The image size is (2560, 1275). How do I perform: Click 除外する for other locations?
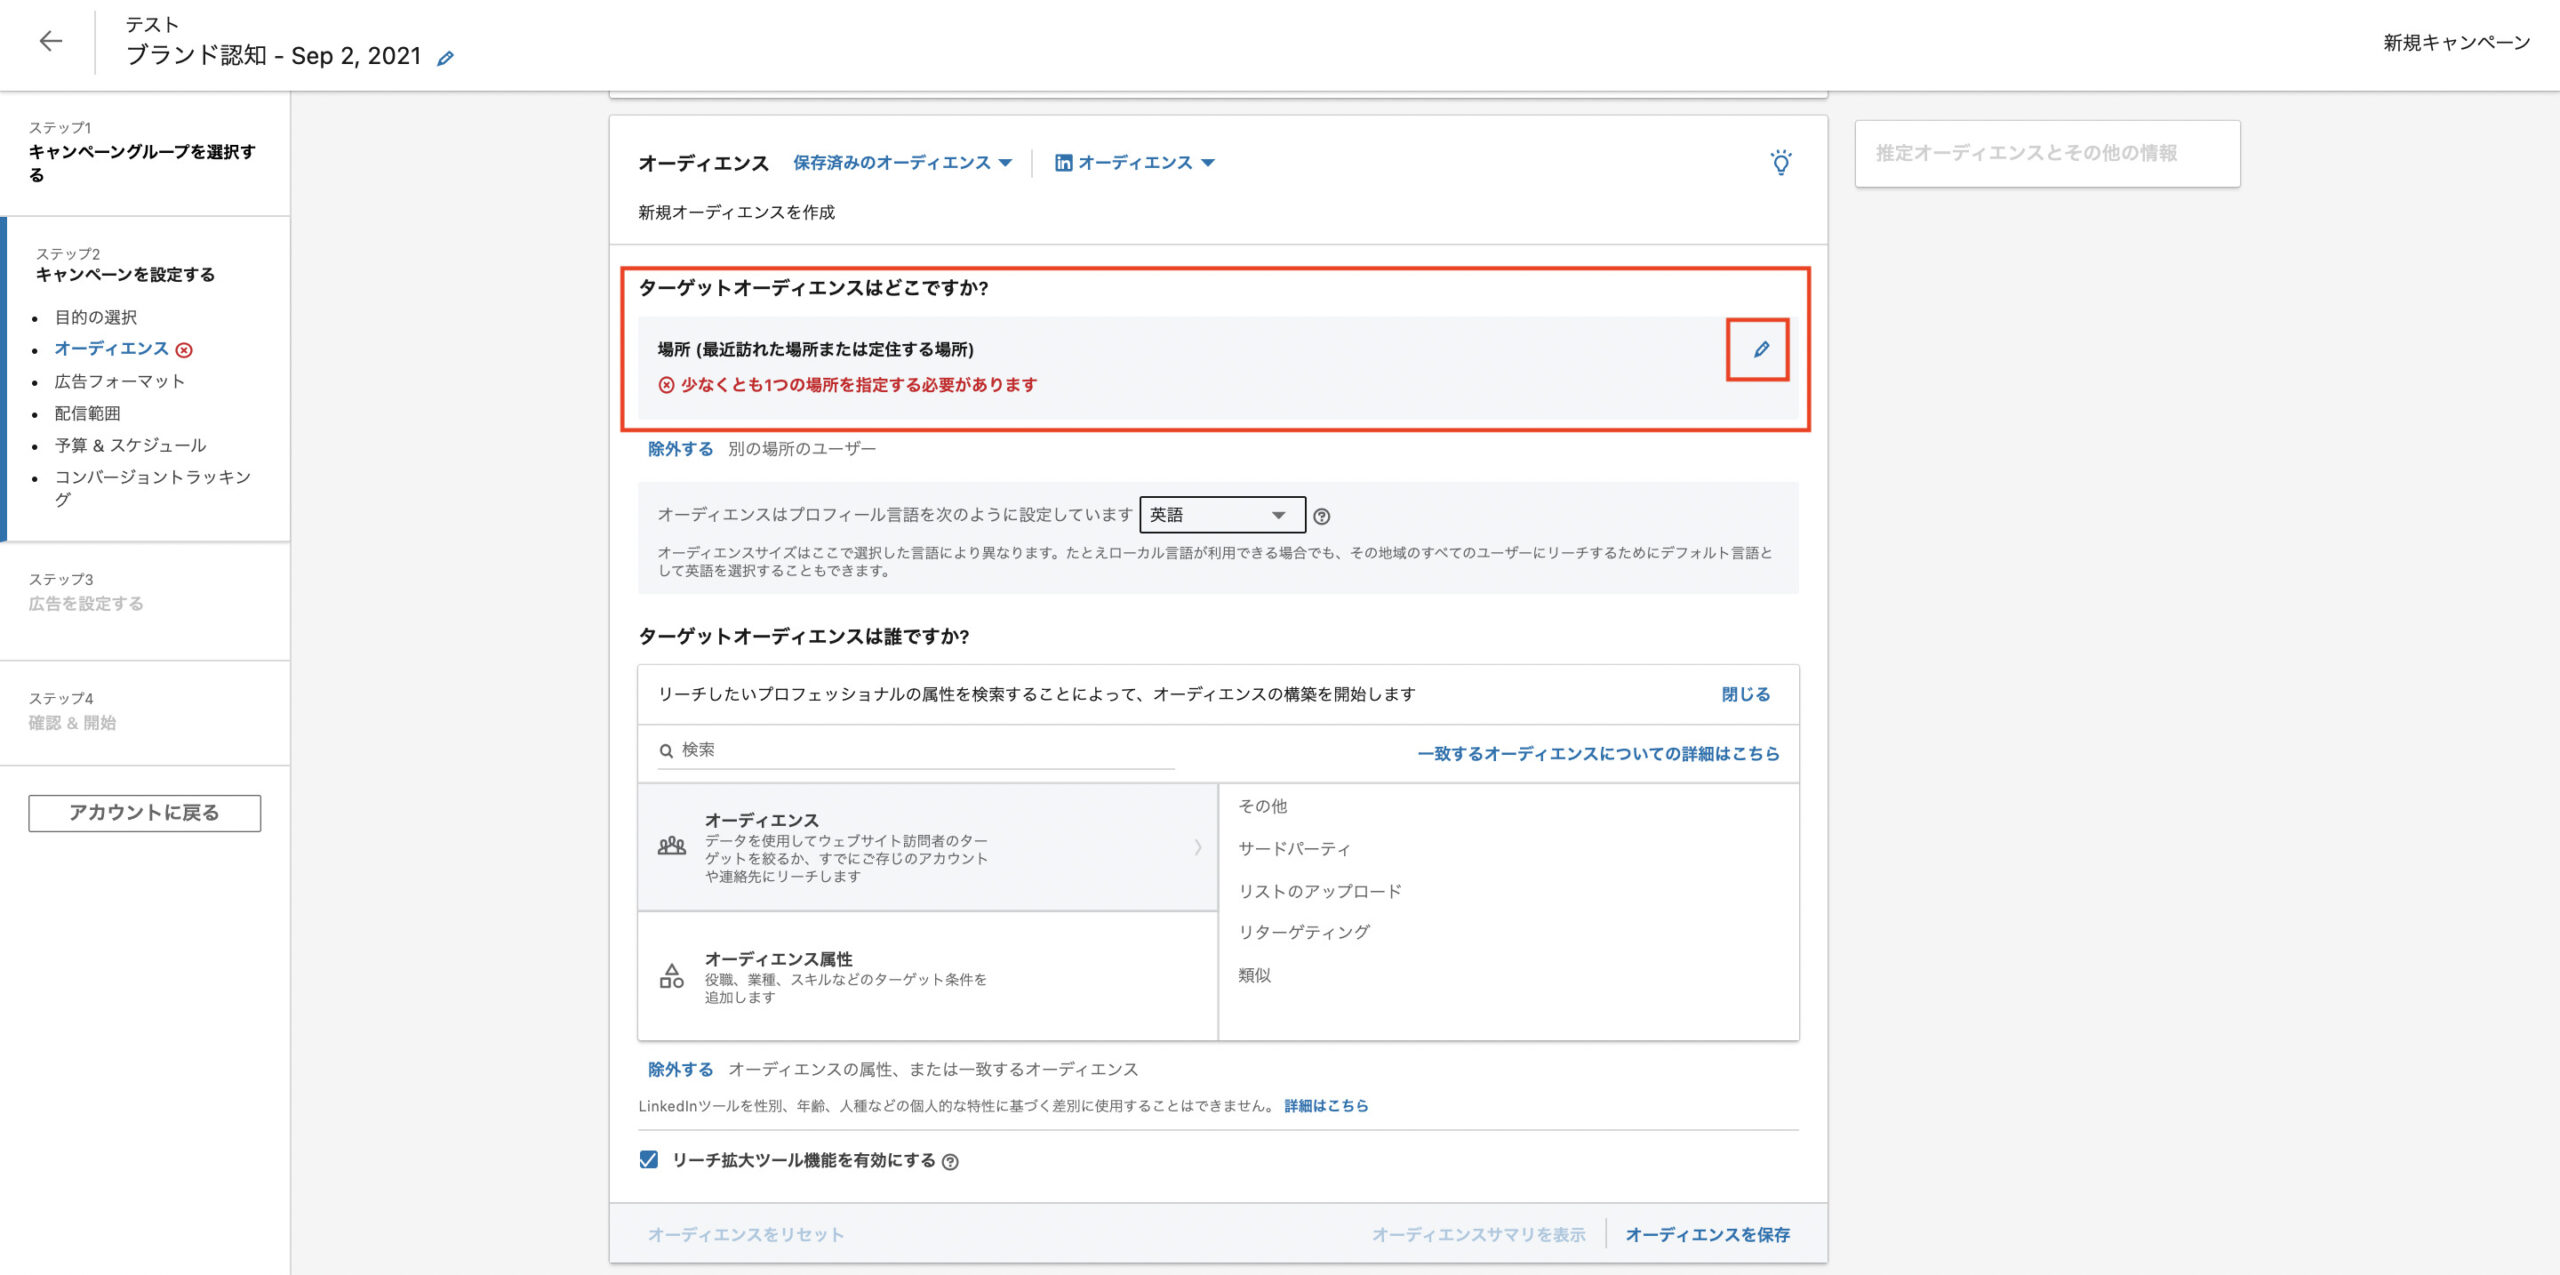point(680,449)
